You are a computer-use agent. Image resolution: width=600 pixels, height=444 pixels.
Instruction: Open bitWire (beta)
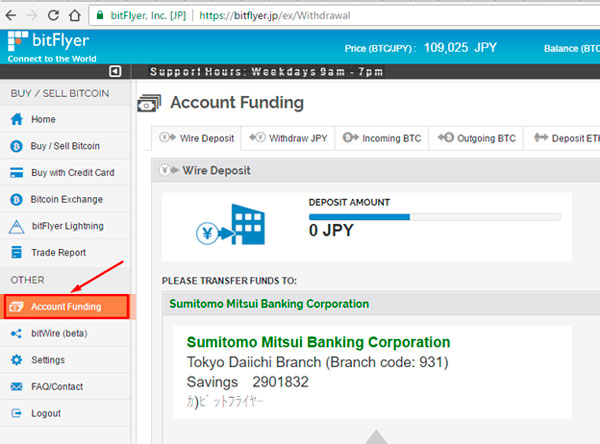click(x=65, y=333)
